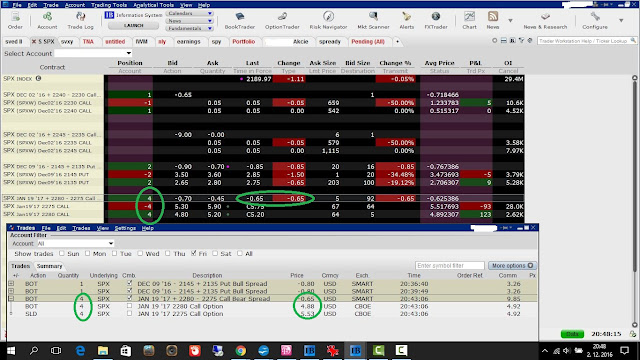Open the Trade Log icon
The width and height of the screenshot is (640, 360).
80,20
